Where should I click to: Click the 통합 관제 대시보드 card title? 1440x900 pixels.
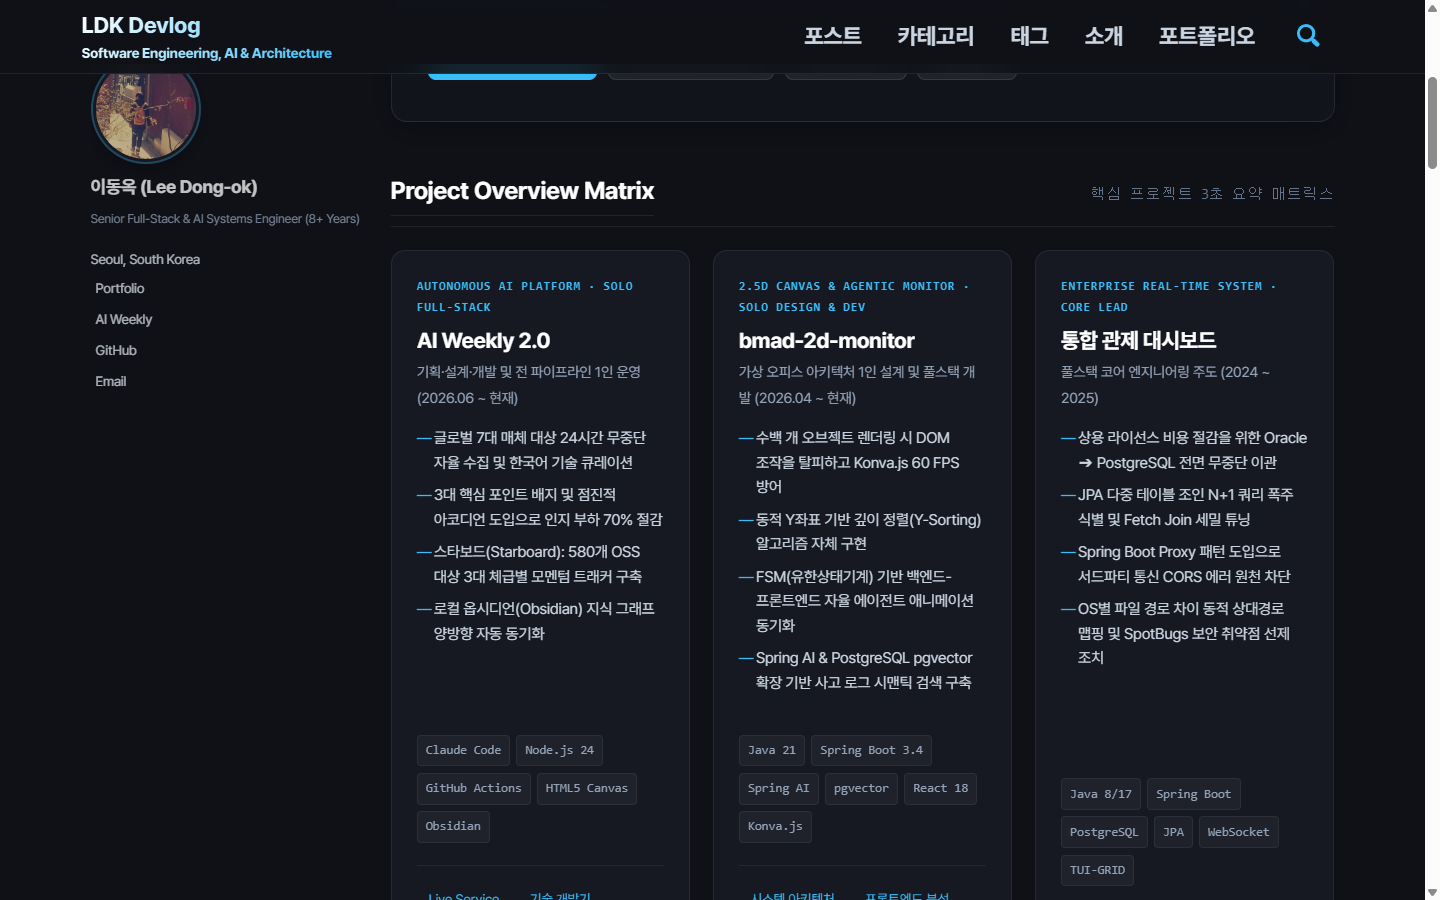click(1138, 341)
